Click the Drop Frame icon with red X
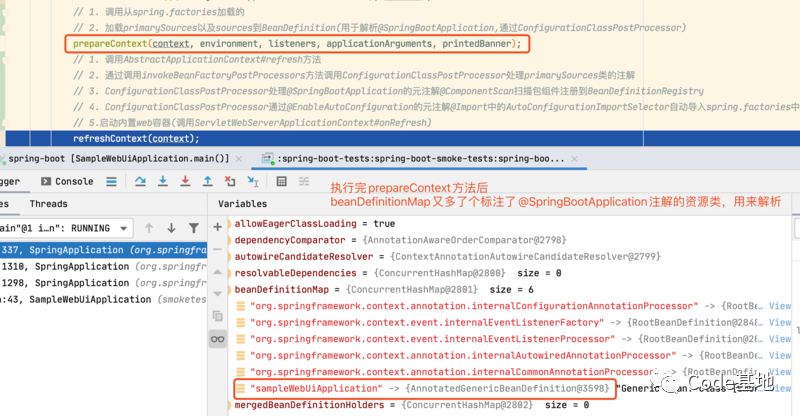This screenshot has height=416, width=800. coord(230,181)
